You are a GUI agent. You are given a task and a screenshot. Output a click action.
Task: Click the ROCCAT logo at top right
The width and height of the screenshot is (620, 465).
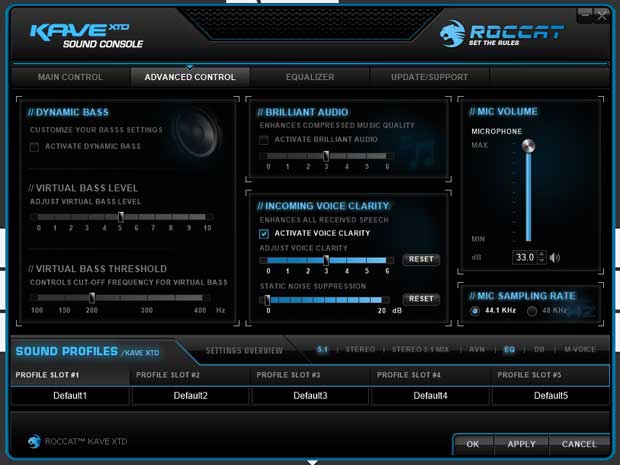[502, 34]
